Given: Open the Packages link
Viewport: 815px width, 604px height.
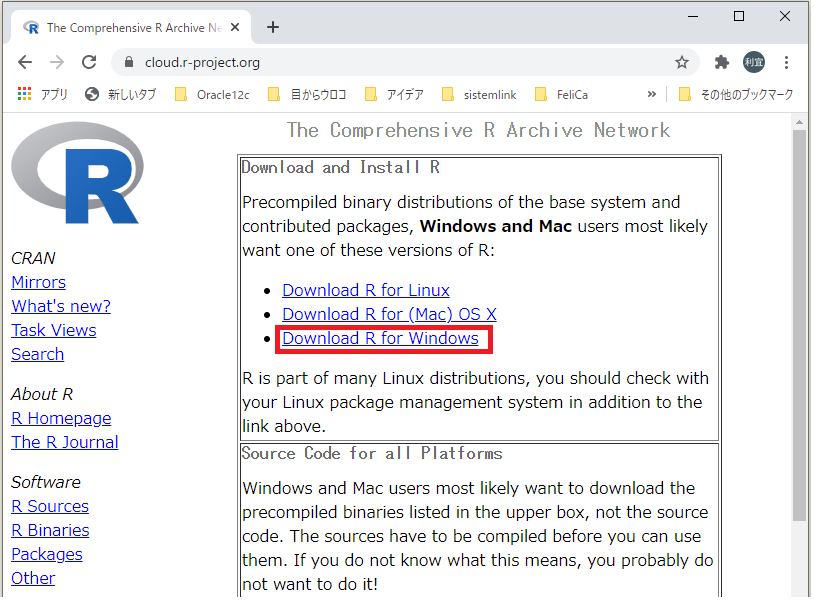Looking at the screenshot, I should click(x=47, y=555).
